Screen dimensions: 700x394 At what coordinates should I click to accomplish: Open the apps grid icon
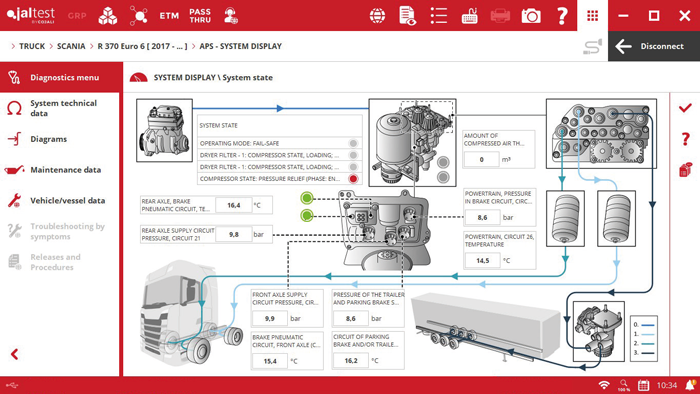(592, 16)
